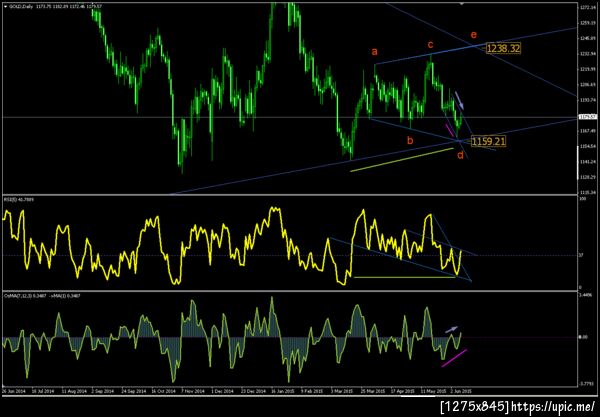This screenshot has height=417, width=600.
Task: Click the vertical scroll bar beside the price scale
Action: pyautogui.click(x=577, y=165)
